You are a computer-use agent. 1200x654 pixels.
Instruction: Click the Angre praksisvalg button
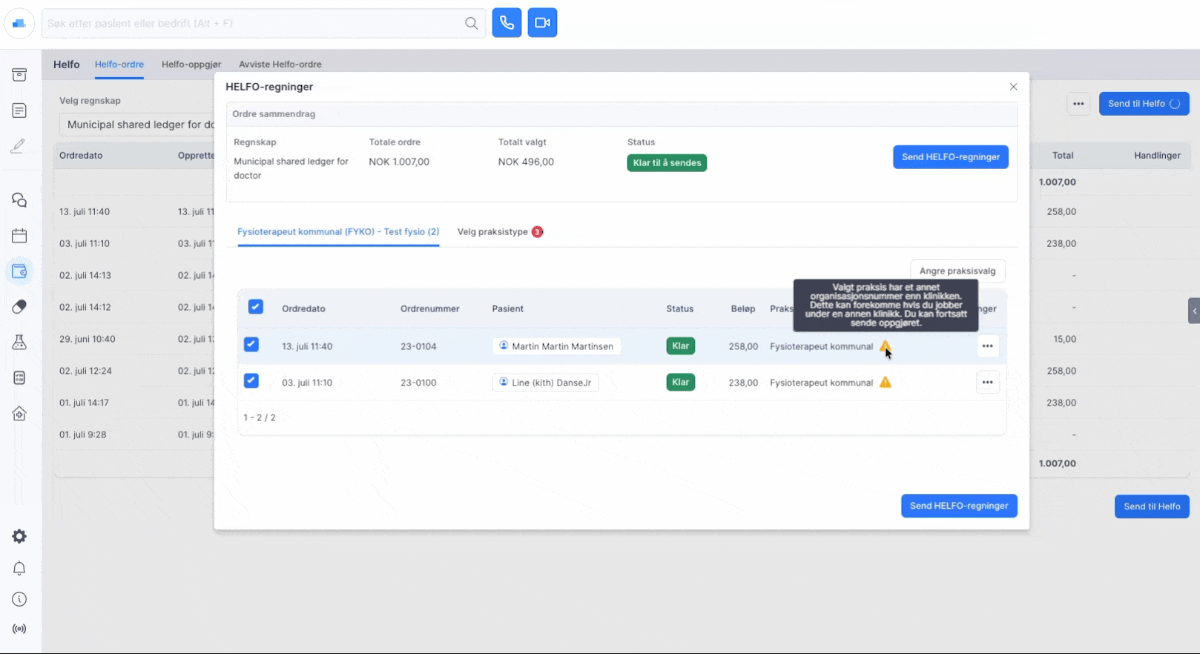pyautogui.click(x=958, y=271)
